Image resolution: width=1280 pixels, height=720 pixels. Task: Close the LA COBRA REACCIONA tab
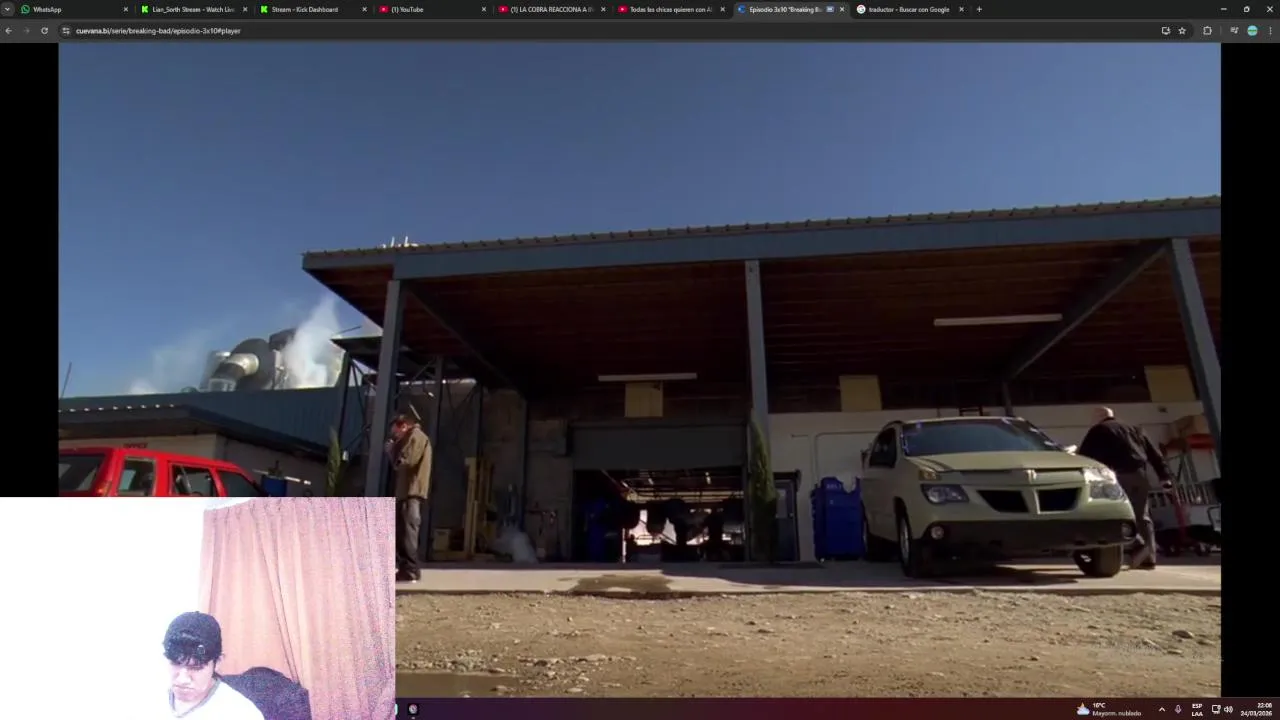[x=603, y=9]
